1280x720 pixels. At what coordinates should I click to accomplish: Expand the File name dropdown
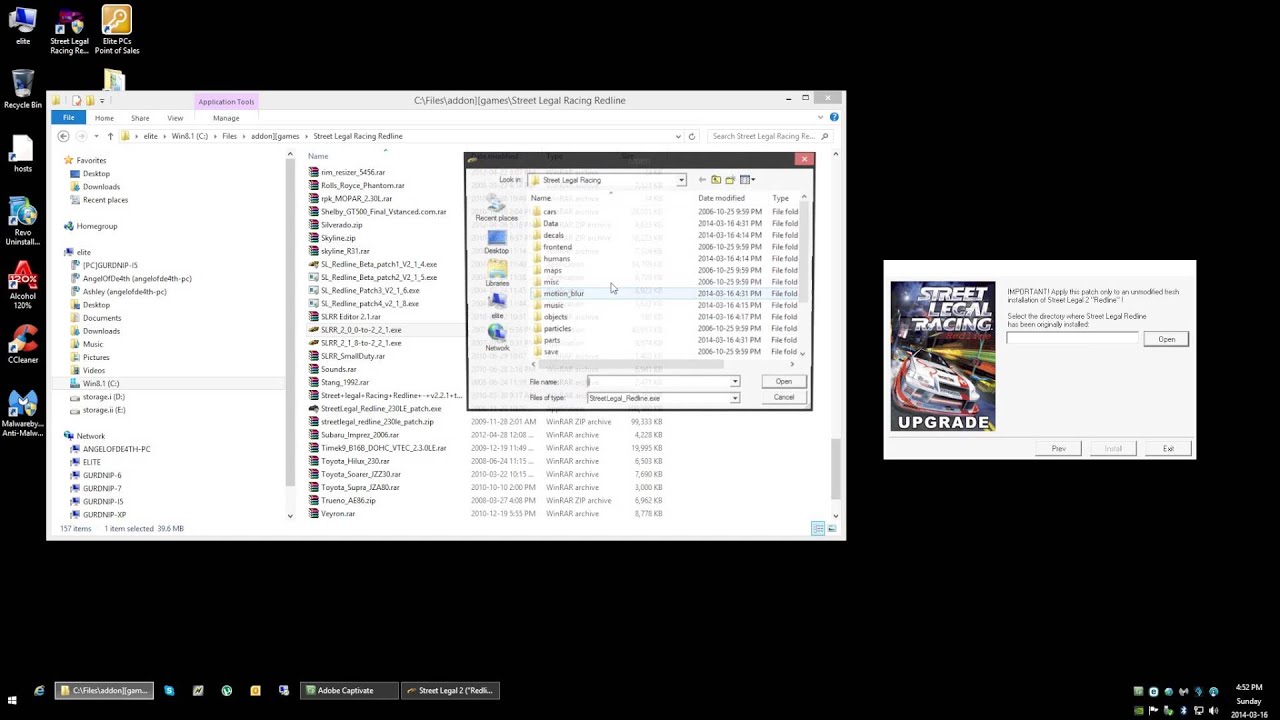[735, 382]
